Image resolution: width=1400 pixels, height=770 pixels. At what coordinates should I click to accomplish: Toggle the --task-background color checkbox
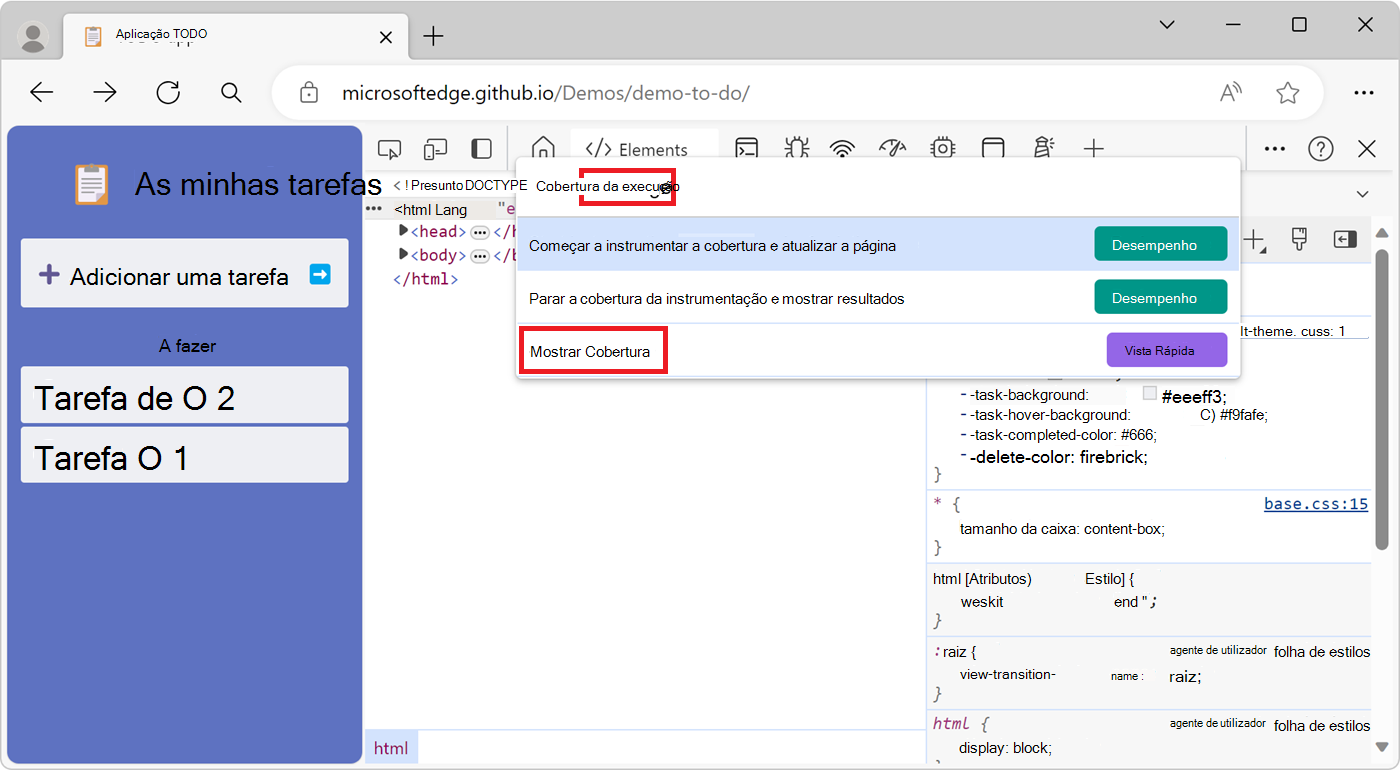1148,393
